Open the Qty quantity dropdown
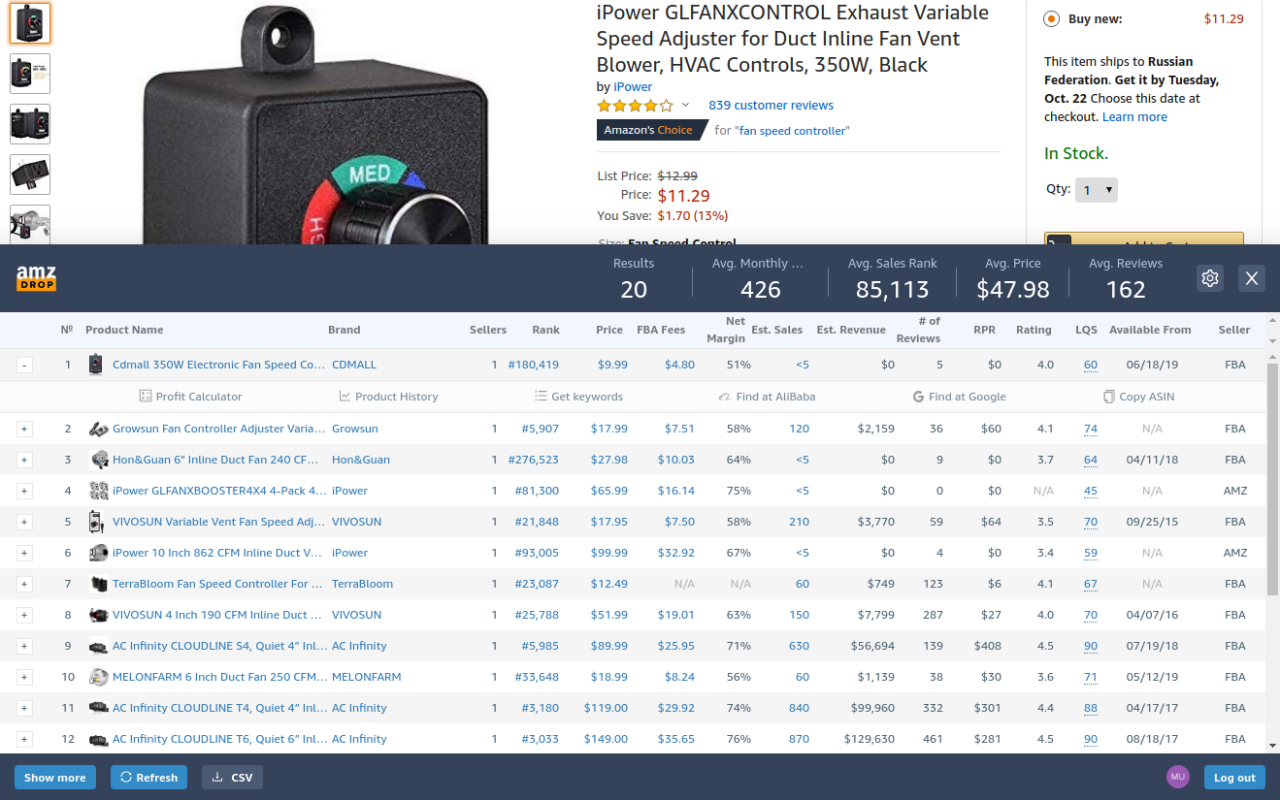The image size is (1280, 800). [1096, 190]
